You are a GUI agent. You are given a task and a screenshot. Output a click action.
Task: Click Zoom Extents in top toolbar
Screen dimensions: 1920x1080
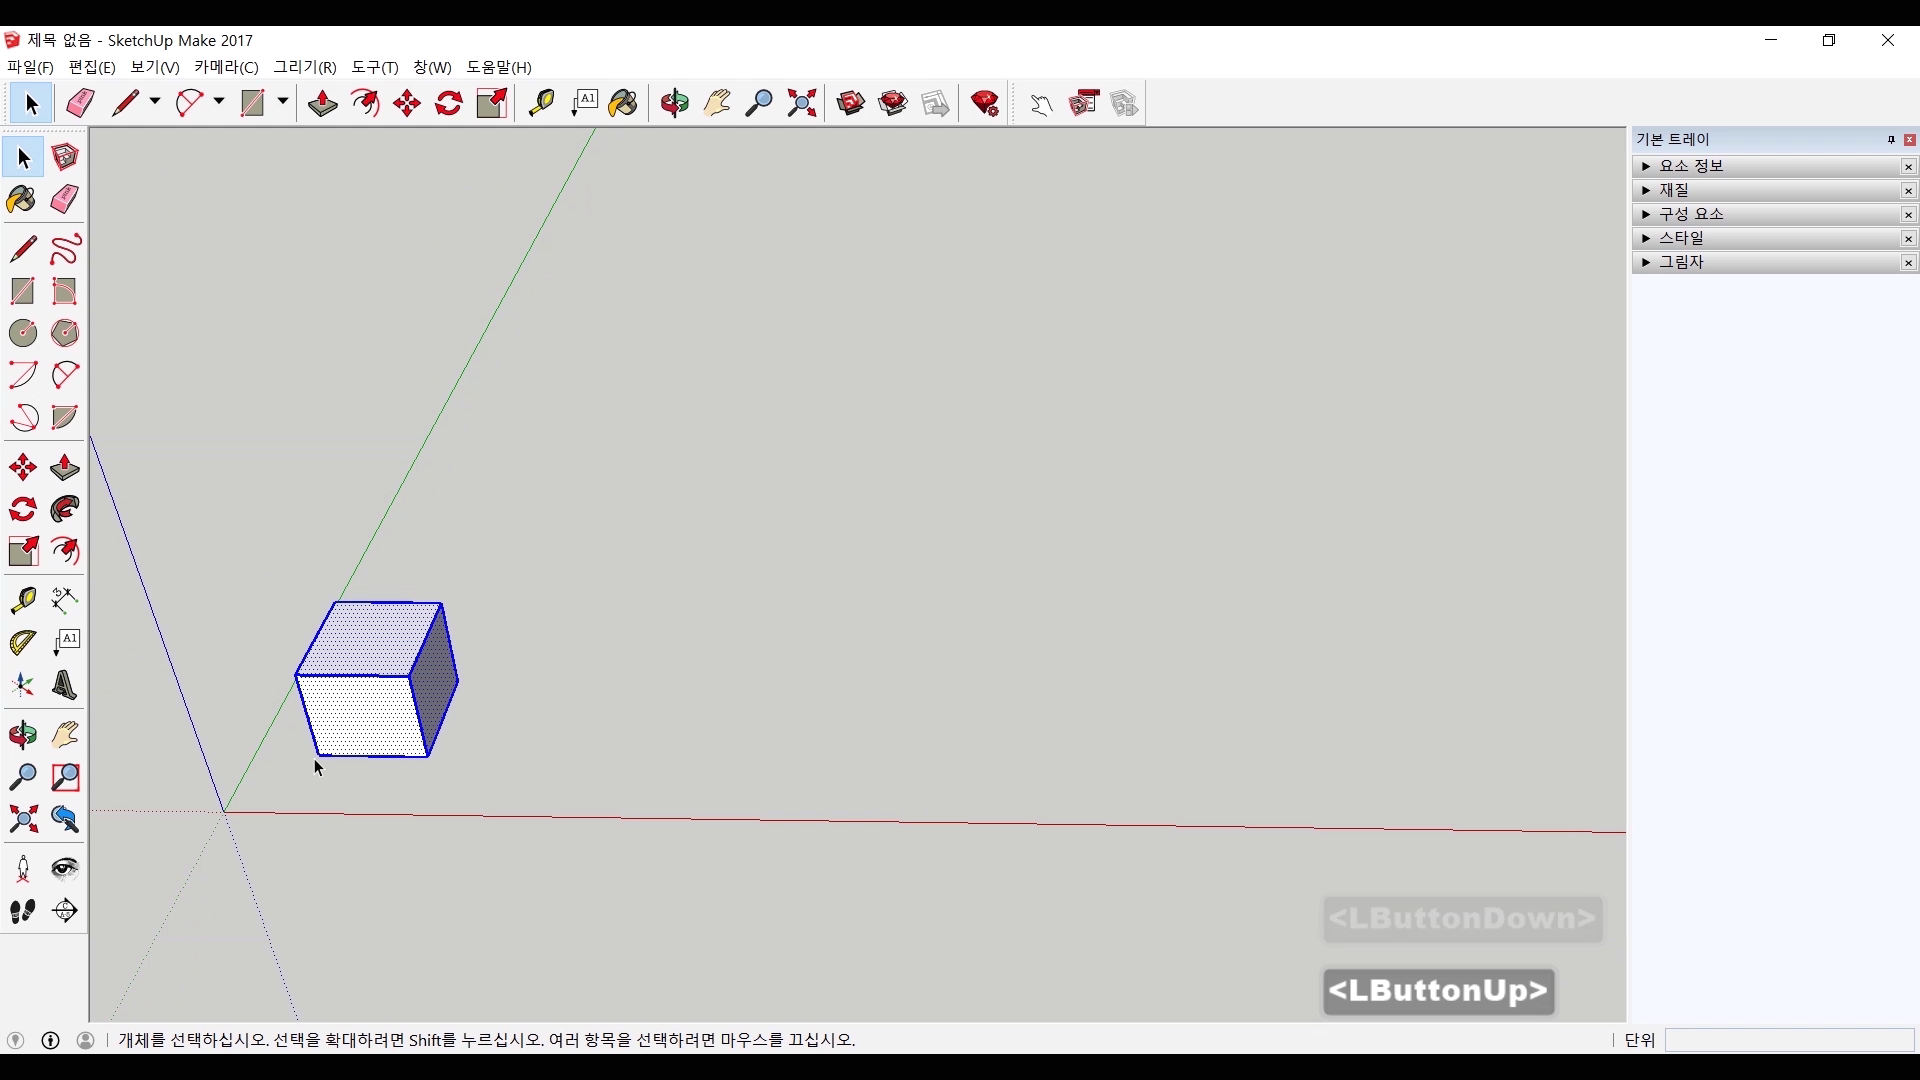click(x=802, y=103)
